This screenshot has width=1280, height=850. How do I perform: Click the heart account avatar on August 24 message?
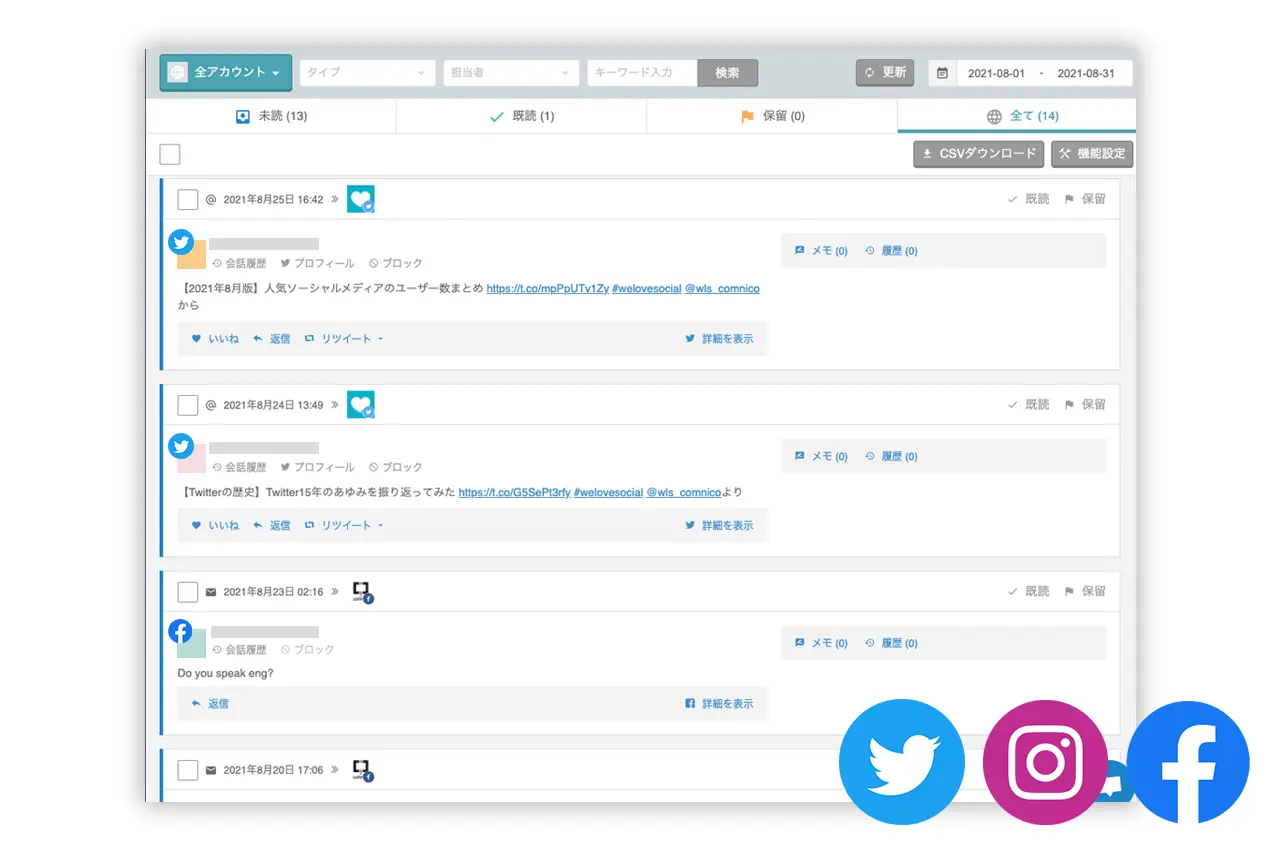(361, 405)
